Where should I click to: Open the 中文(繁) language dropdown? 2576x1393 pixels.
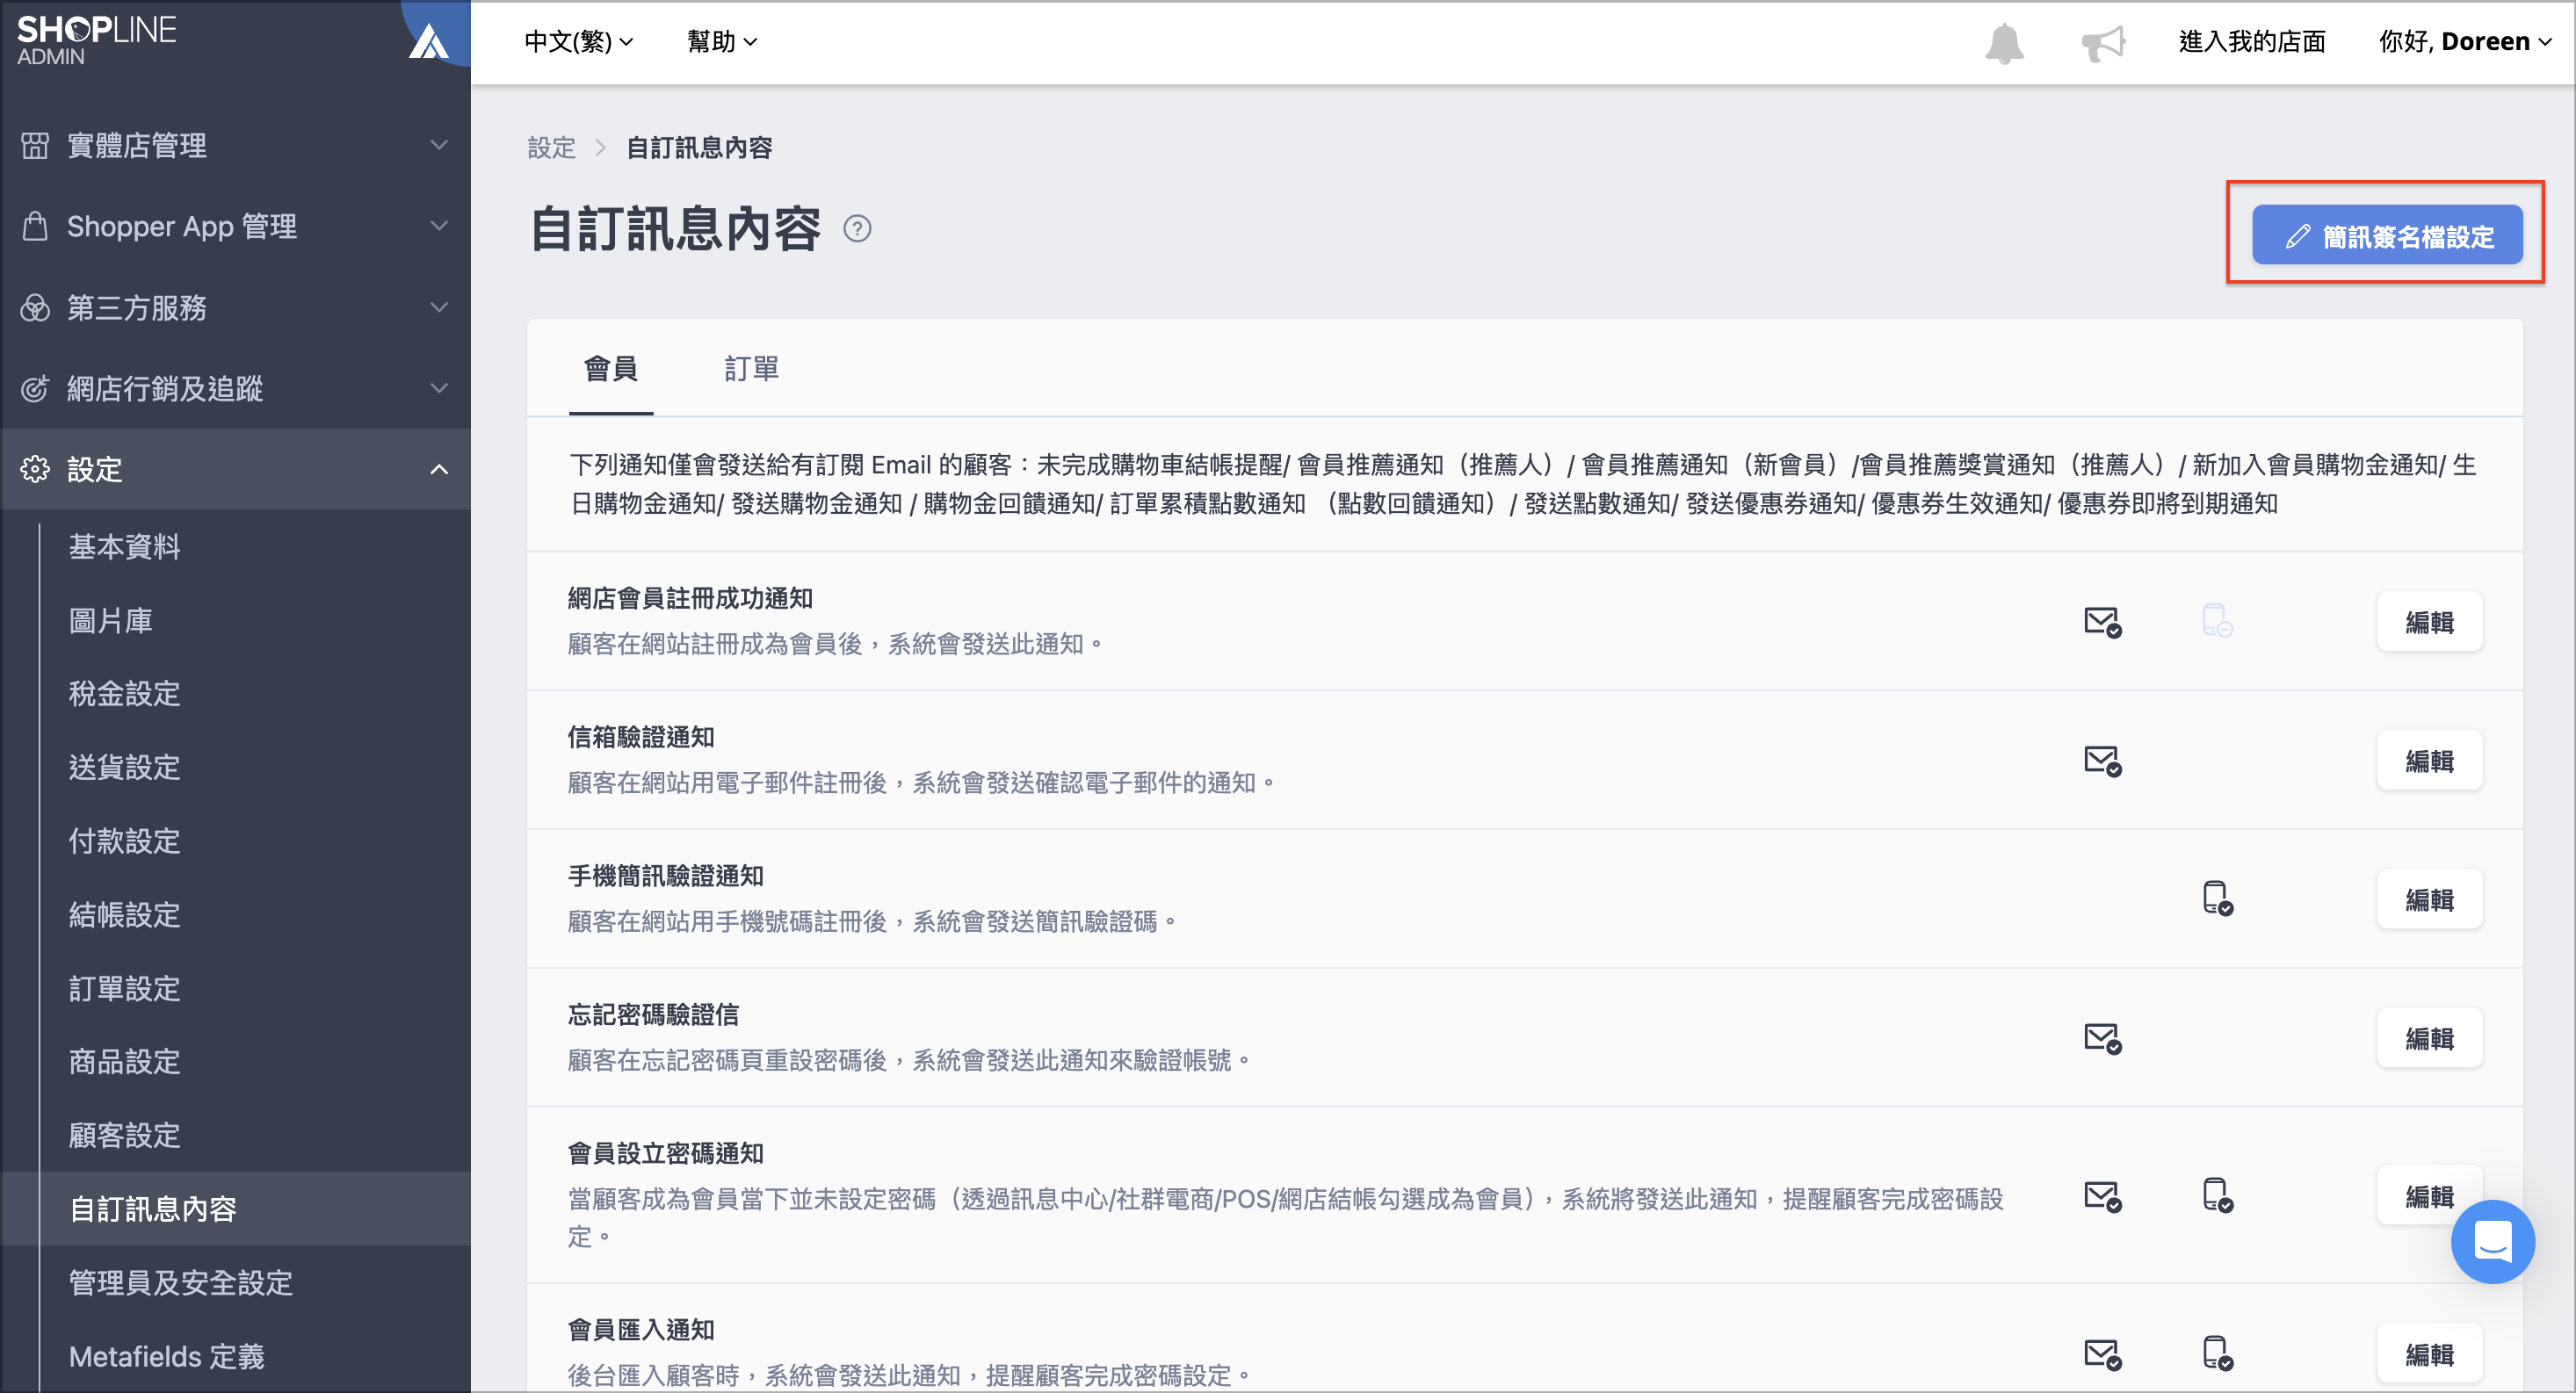click(x=579, y=42)
